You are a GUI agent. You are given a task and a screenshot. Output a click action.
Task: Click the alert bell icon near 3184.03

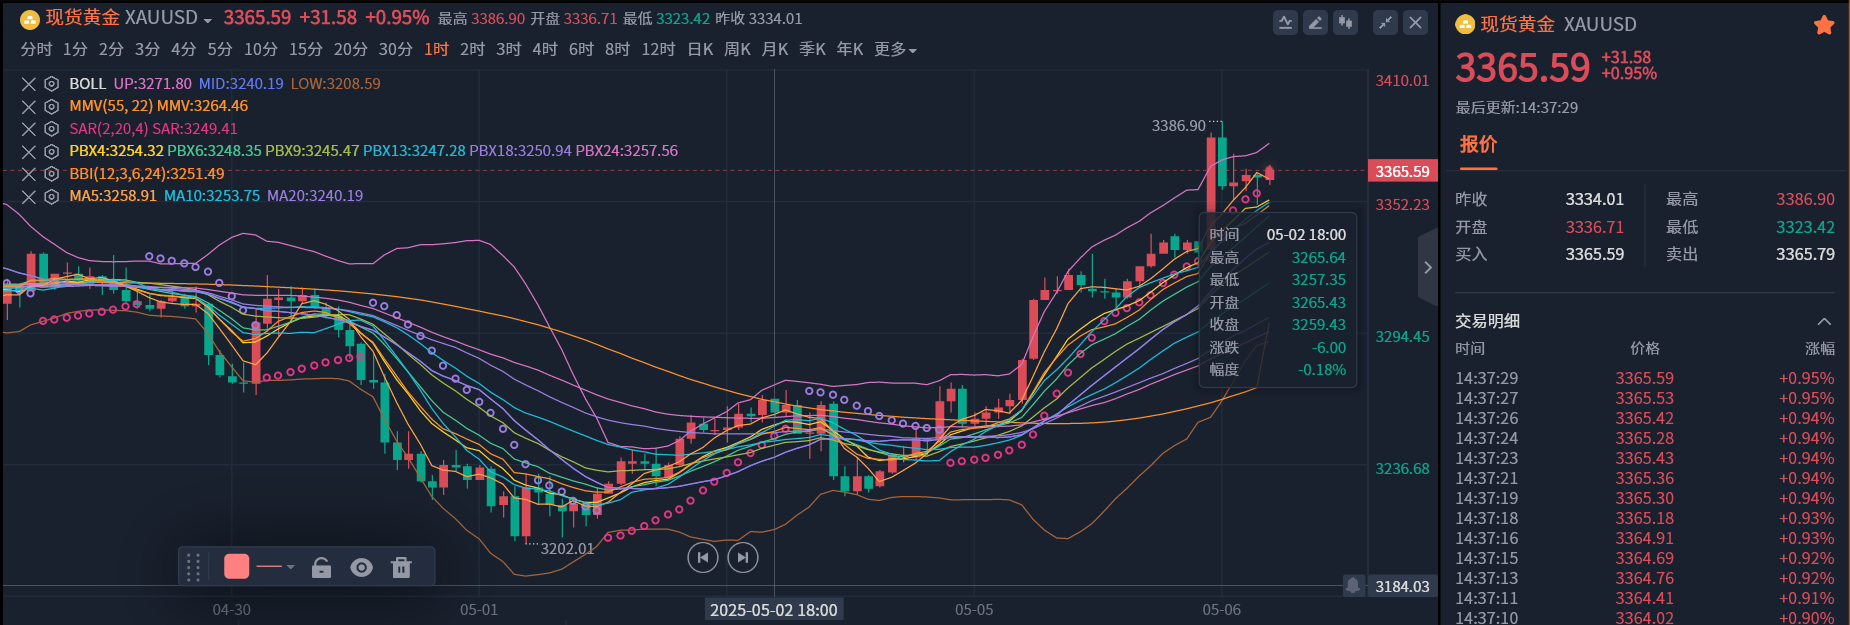[1353, 585]
